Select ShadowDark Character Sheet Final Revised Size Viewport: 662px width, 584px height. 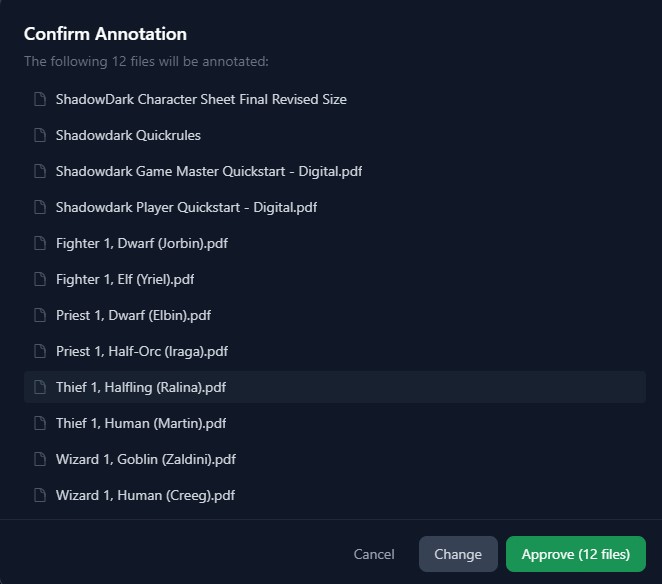[x=201, y=99]
